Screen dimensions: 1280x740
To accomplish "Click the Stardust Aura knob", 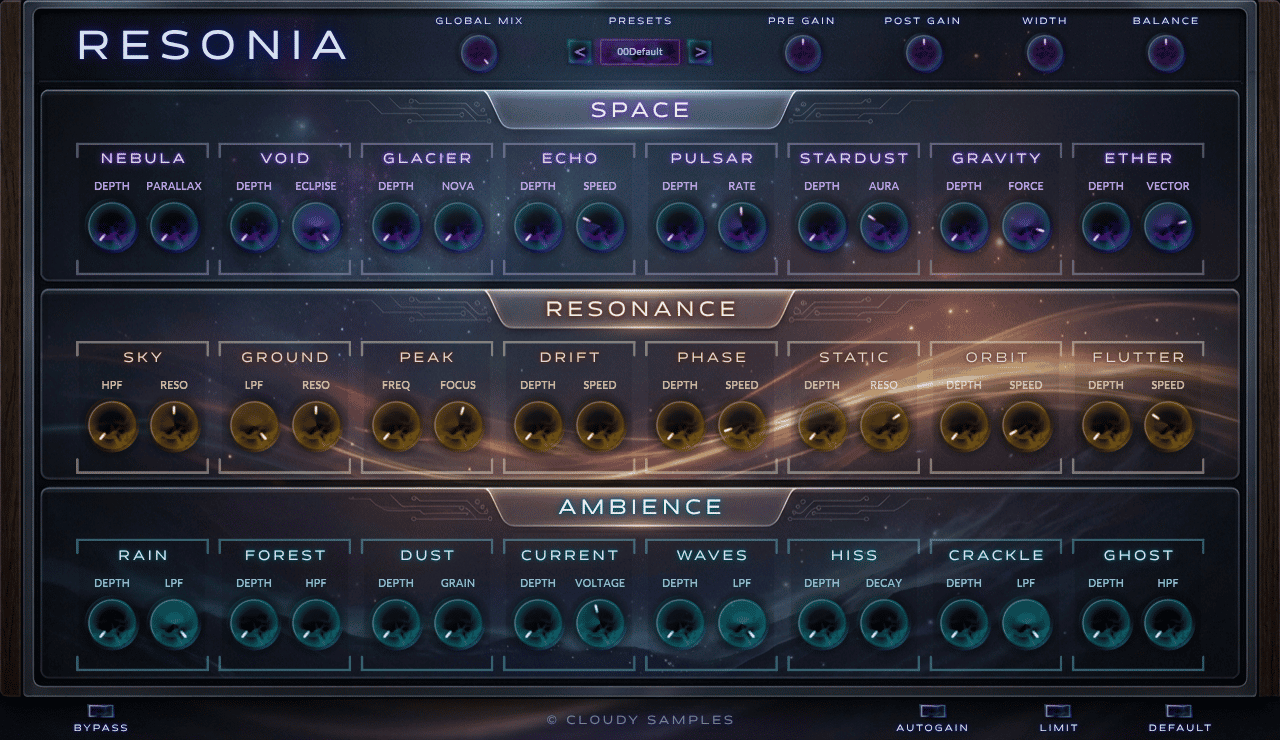I will tap(884, 226).
